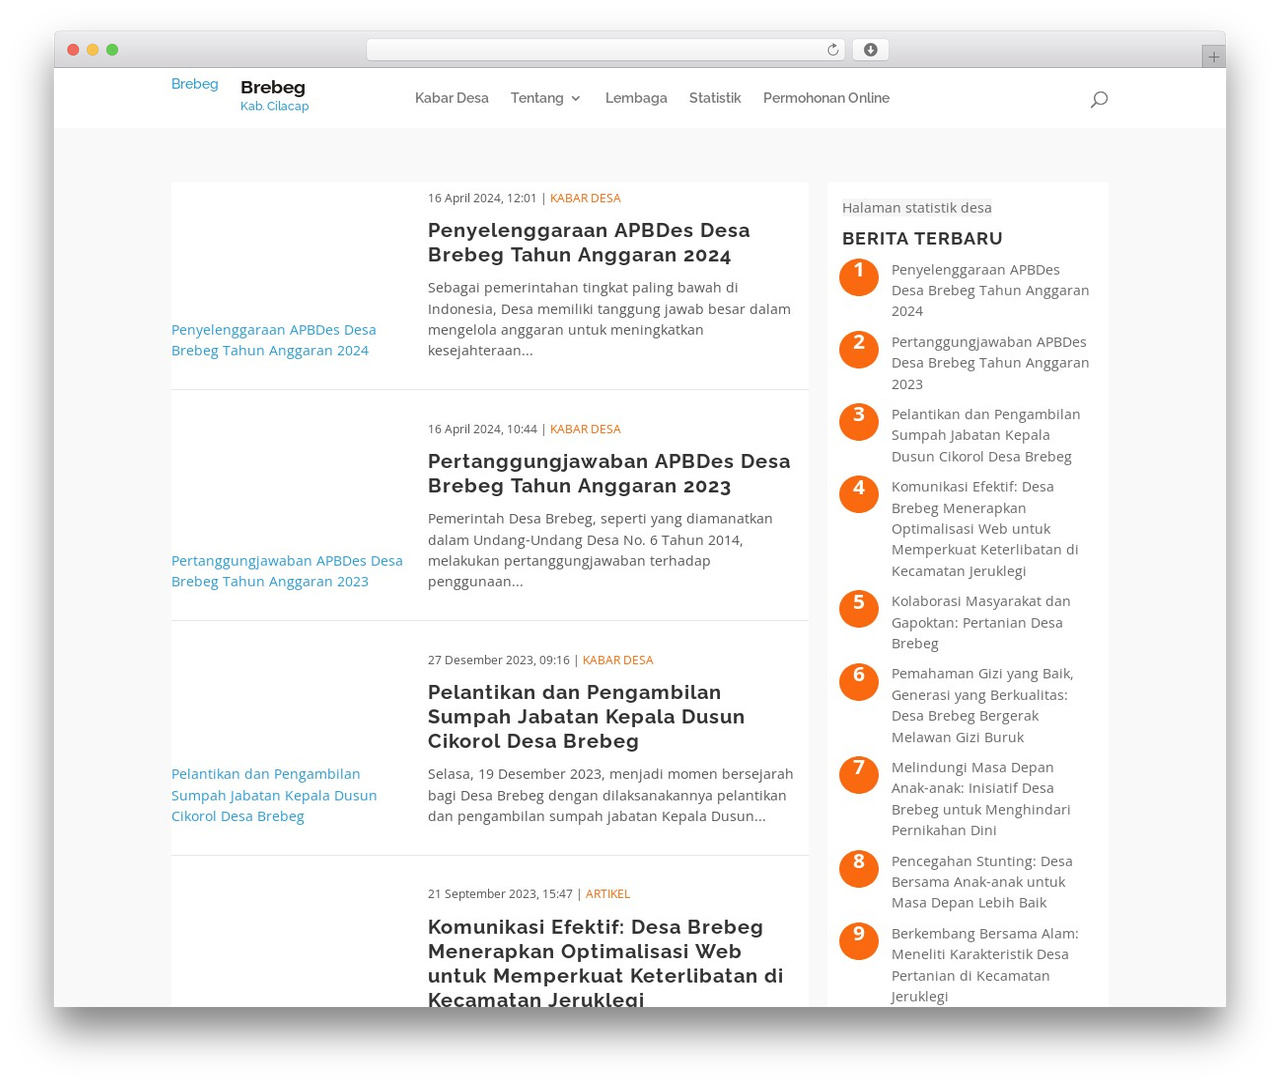Open sidebar item Komunikasi Efektif
Screen dimensions: 1280x1084
click(x=985, y=528)
